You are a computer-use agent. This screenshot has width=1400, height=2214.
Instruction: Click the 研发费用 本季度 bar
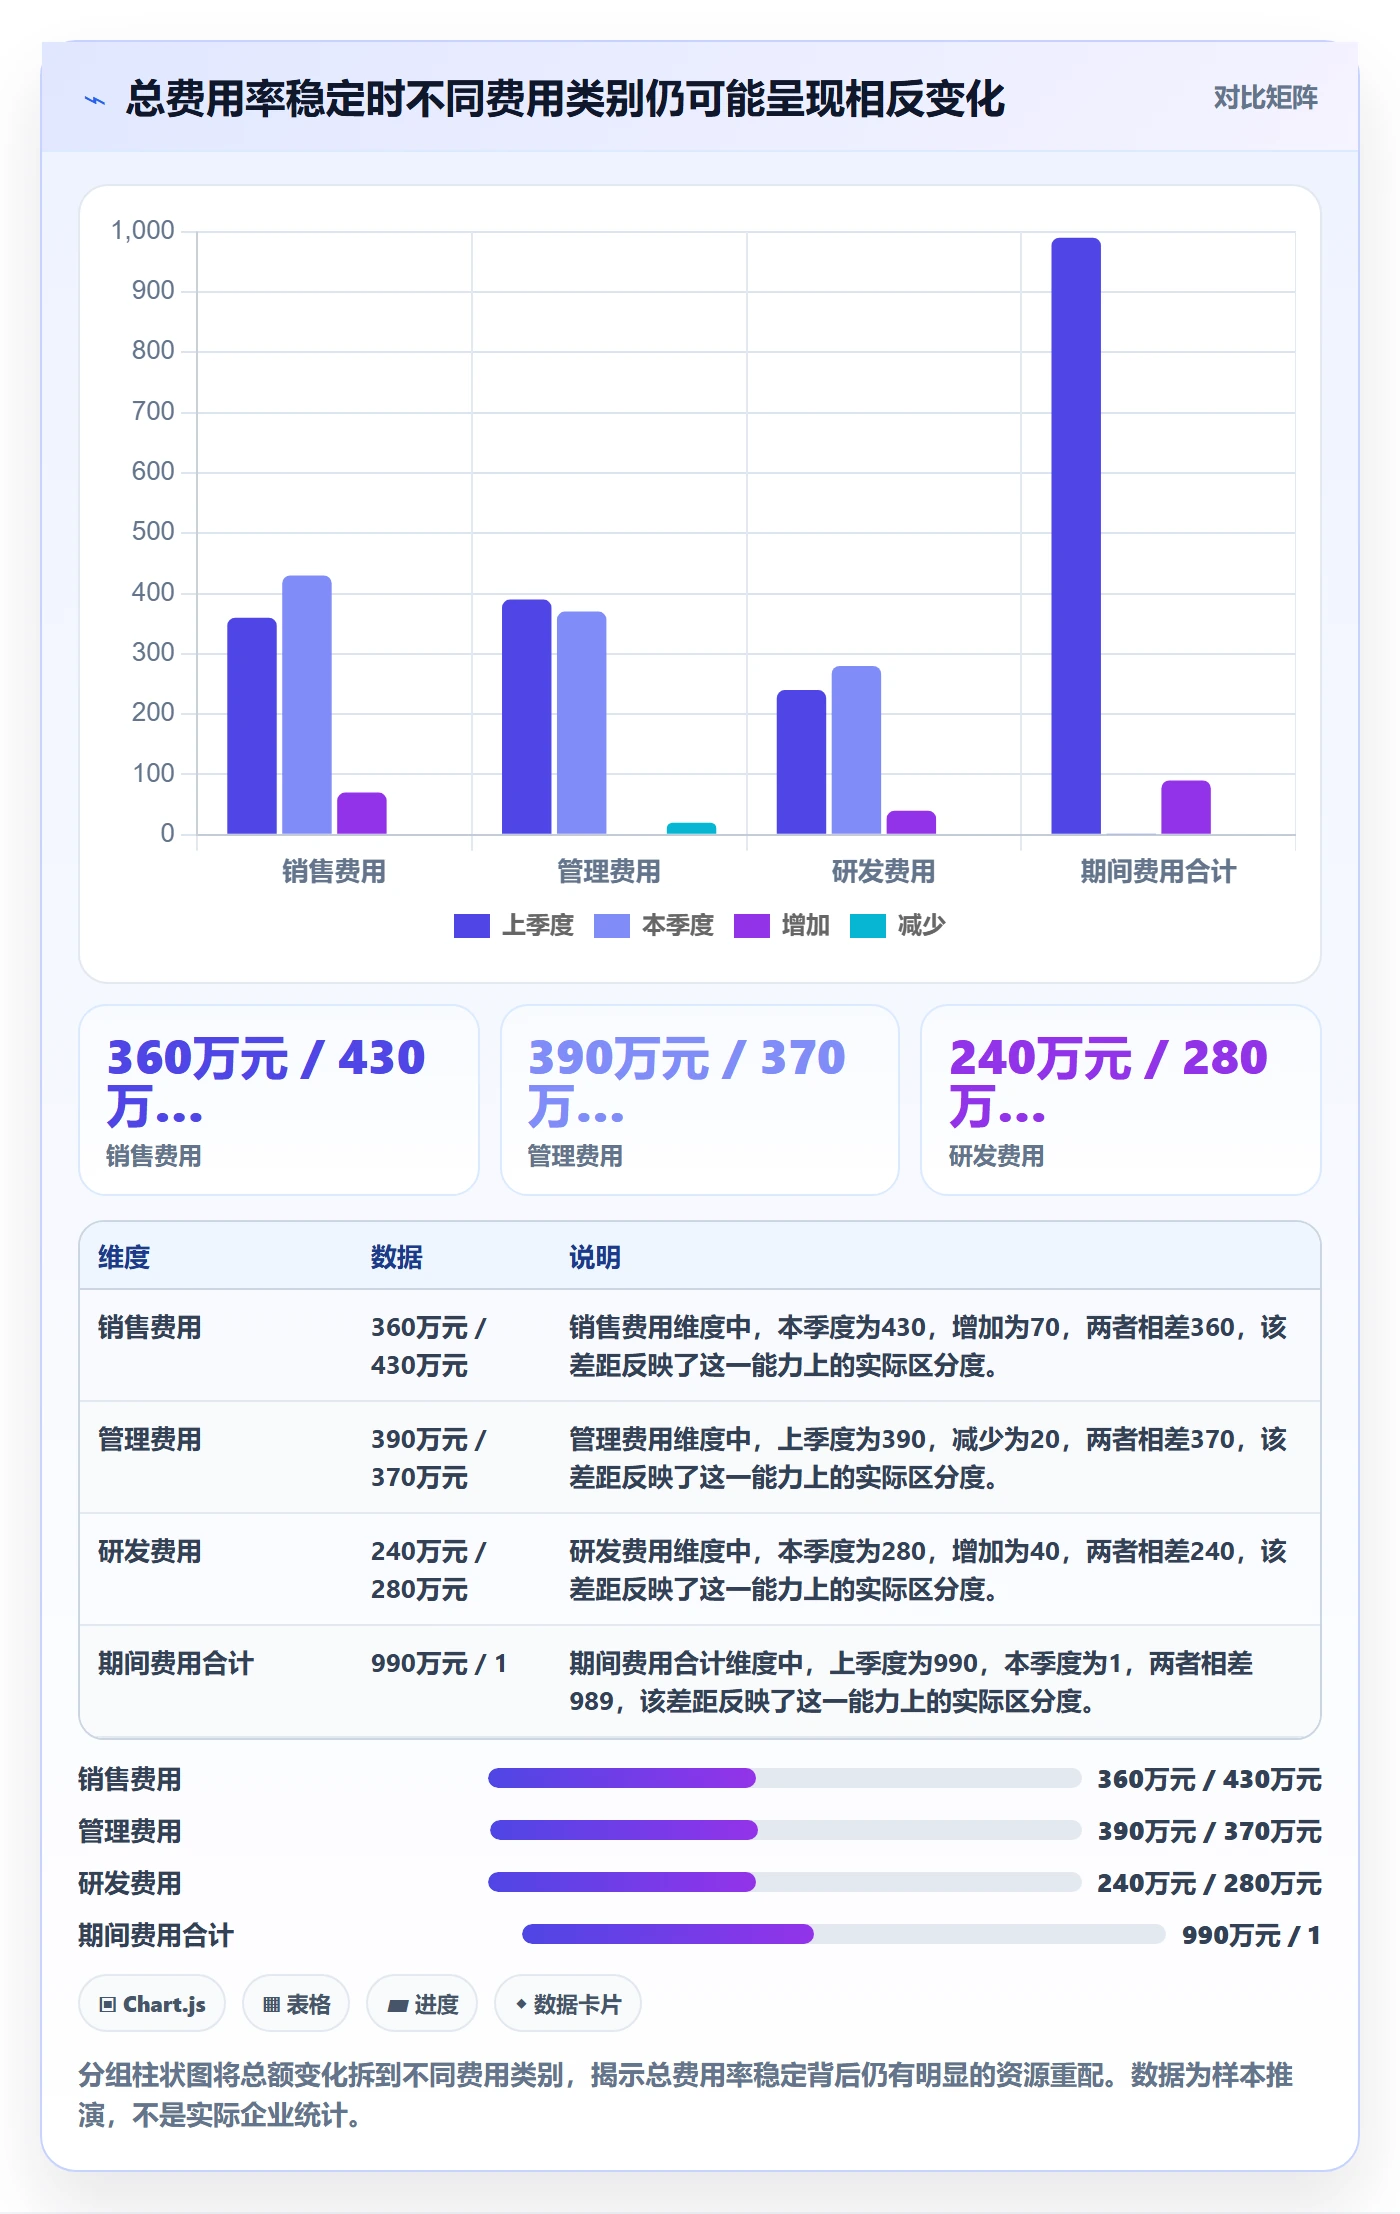(x=857, y=750)
